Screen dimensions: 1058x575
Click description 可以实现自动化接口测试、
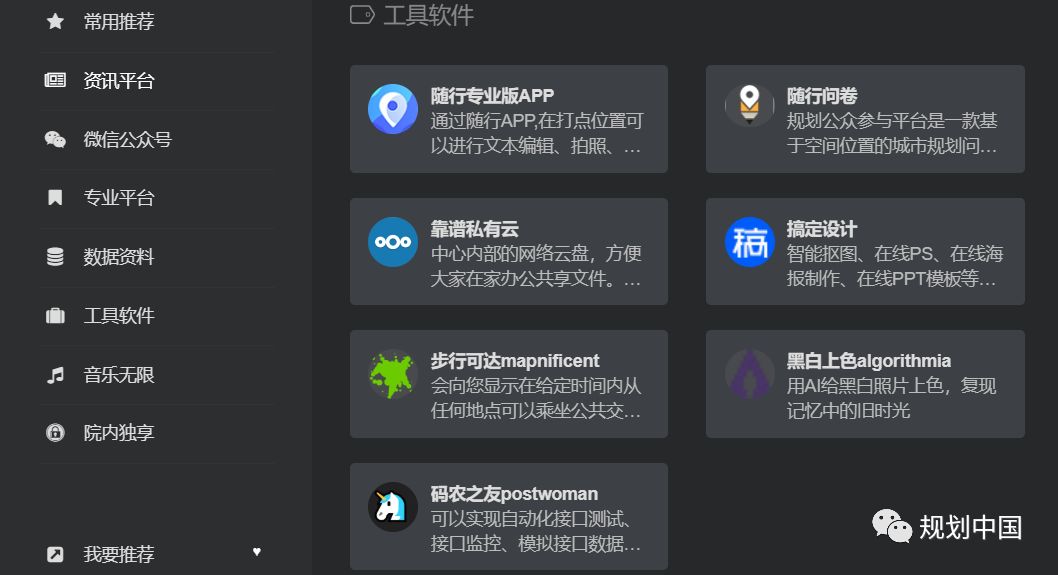click(x=531, y=519)
